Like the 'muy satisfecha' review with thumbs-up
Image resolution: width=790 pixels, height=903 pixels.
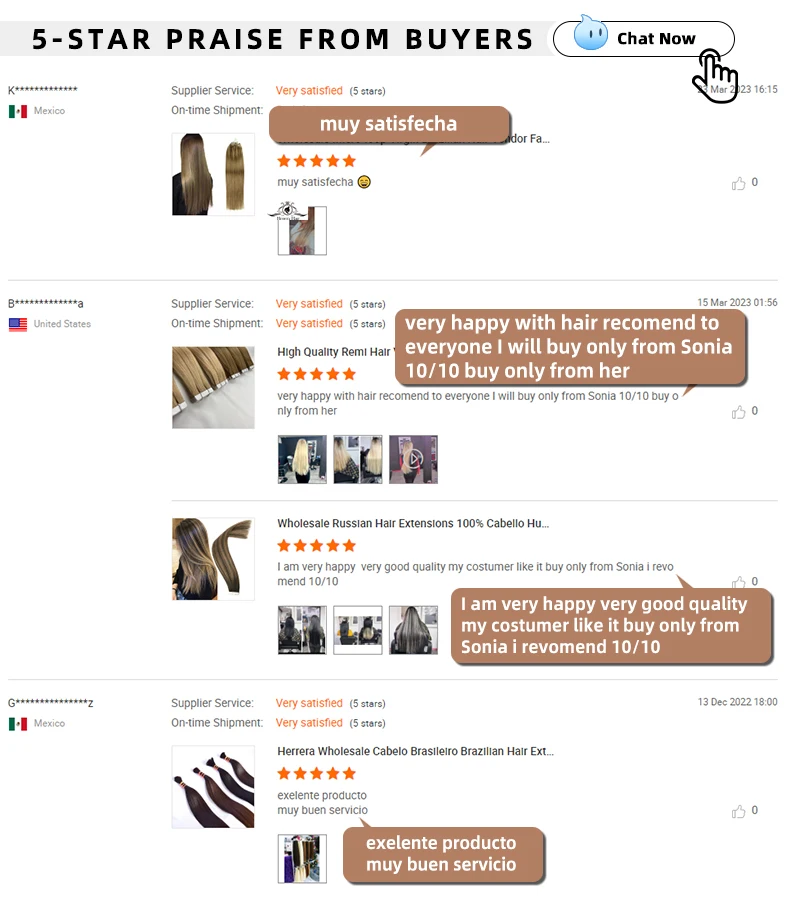[x=738, y=184]
